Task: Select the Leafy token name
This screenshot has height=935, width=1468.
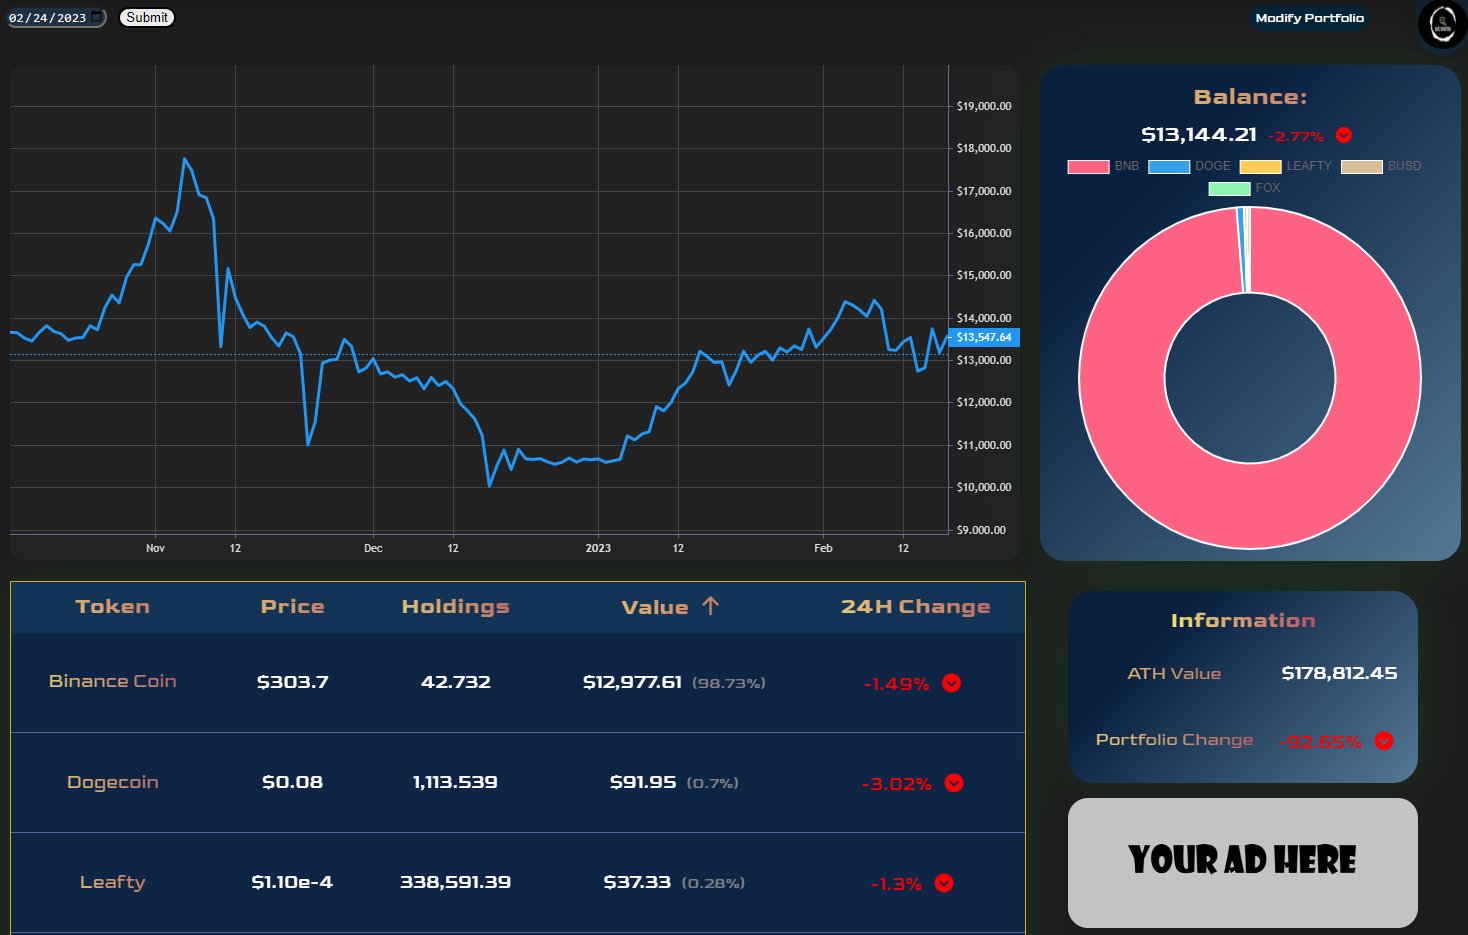Action: 113,882
